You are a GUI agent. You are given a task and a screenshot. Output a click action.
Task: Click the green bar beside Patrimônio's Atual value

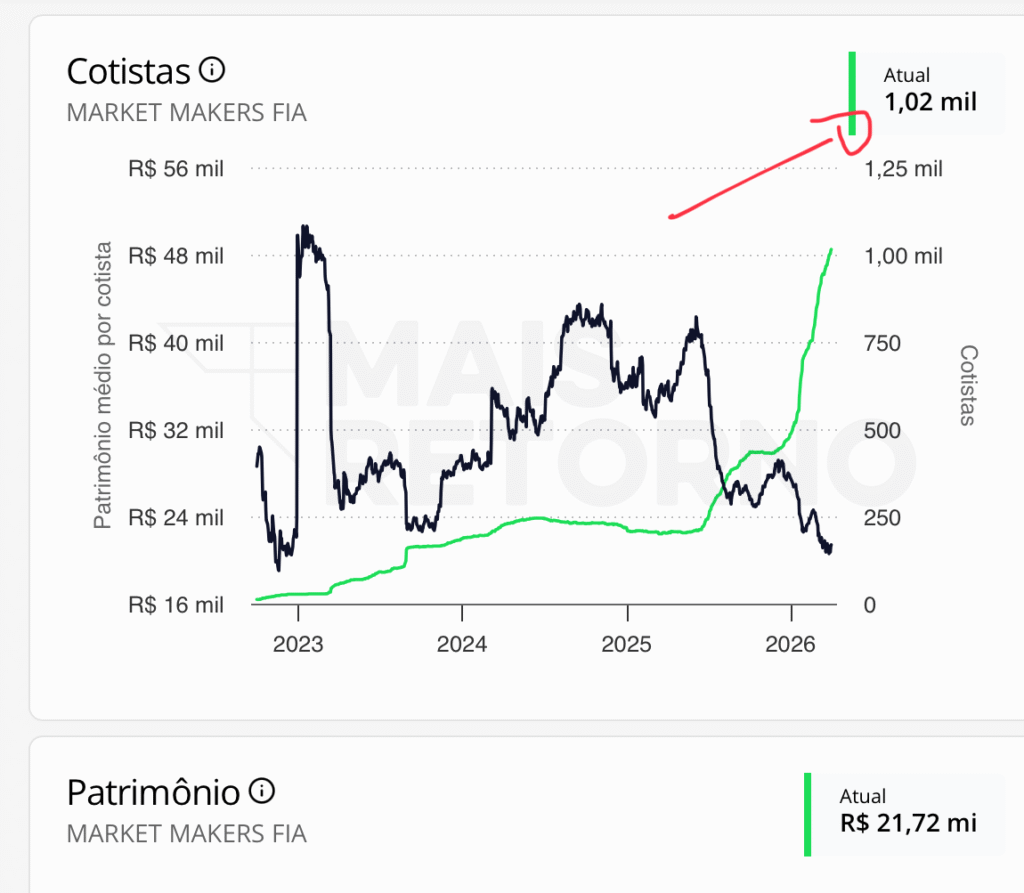click(806, 814)
